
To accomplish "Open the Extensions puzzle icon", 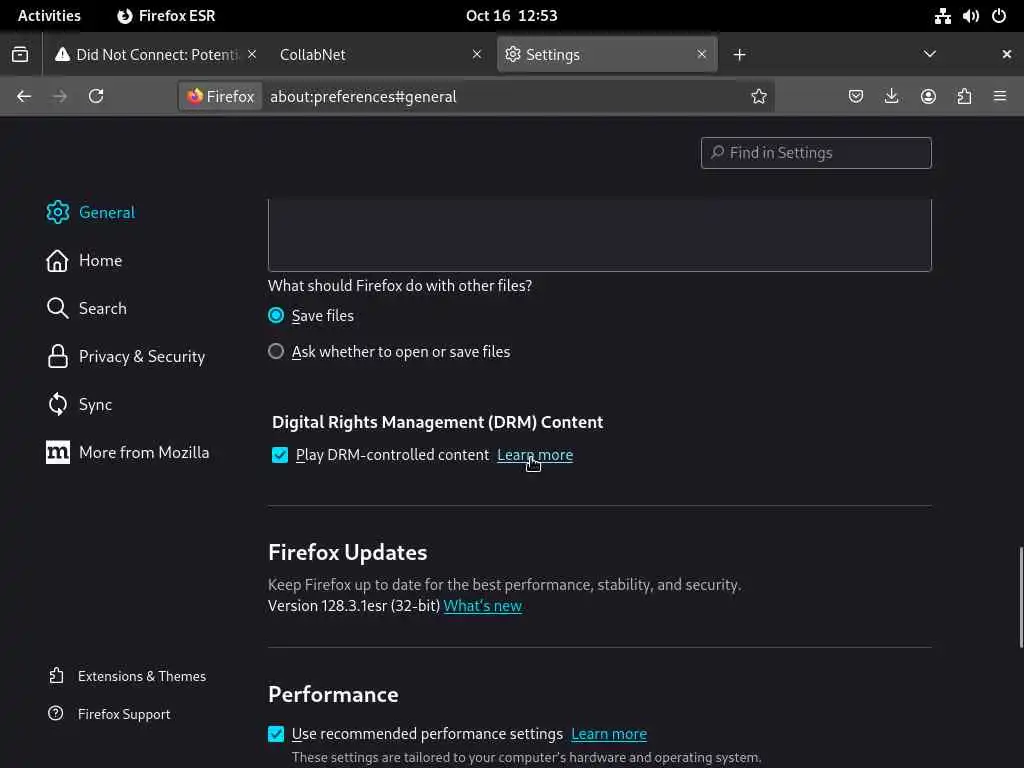I will pos(964,96).
